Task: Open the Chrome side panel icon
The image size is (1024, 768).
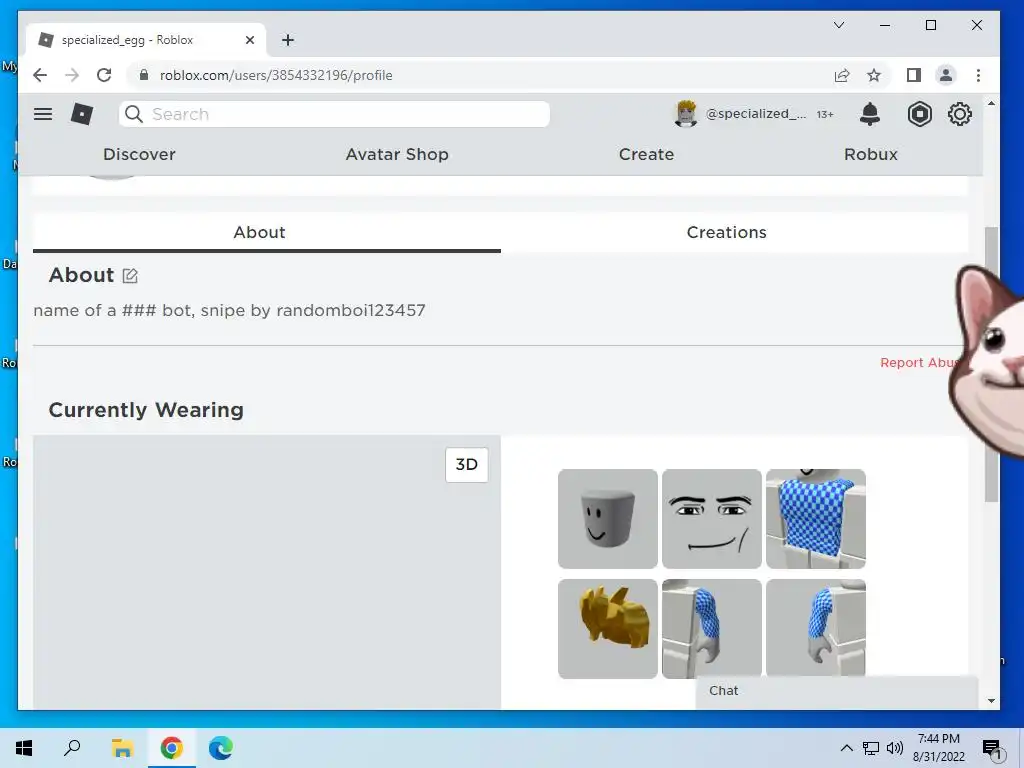Action: (x=914, y=75)
